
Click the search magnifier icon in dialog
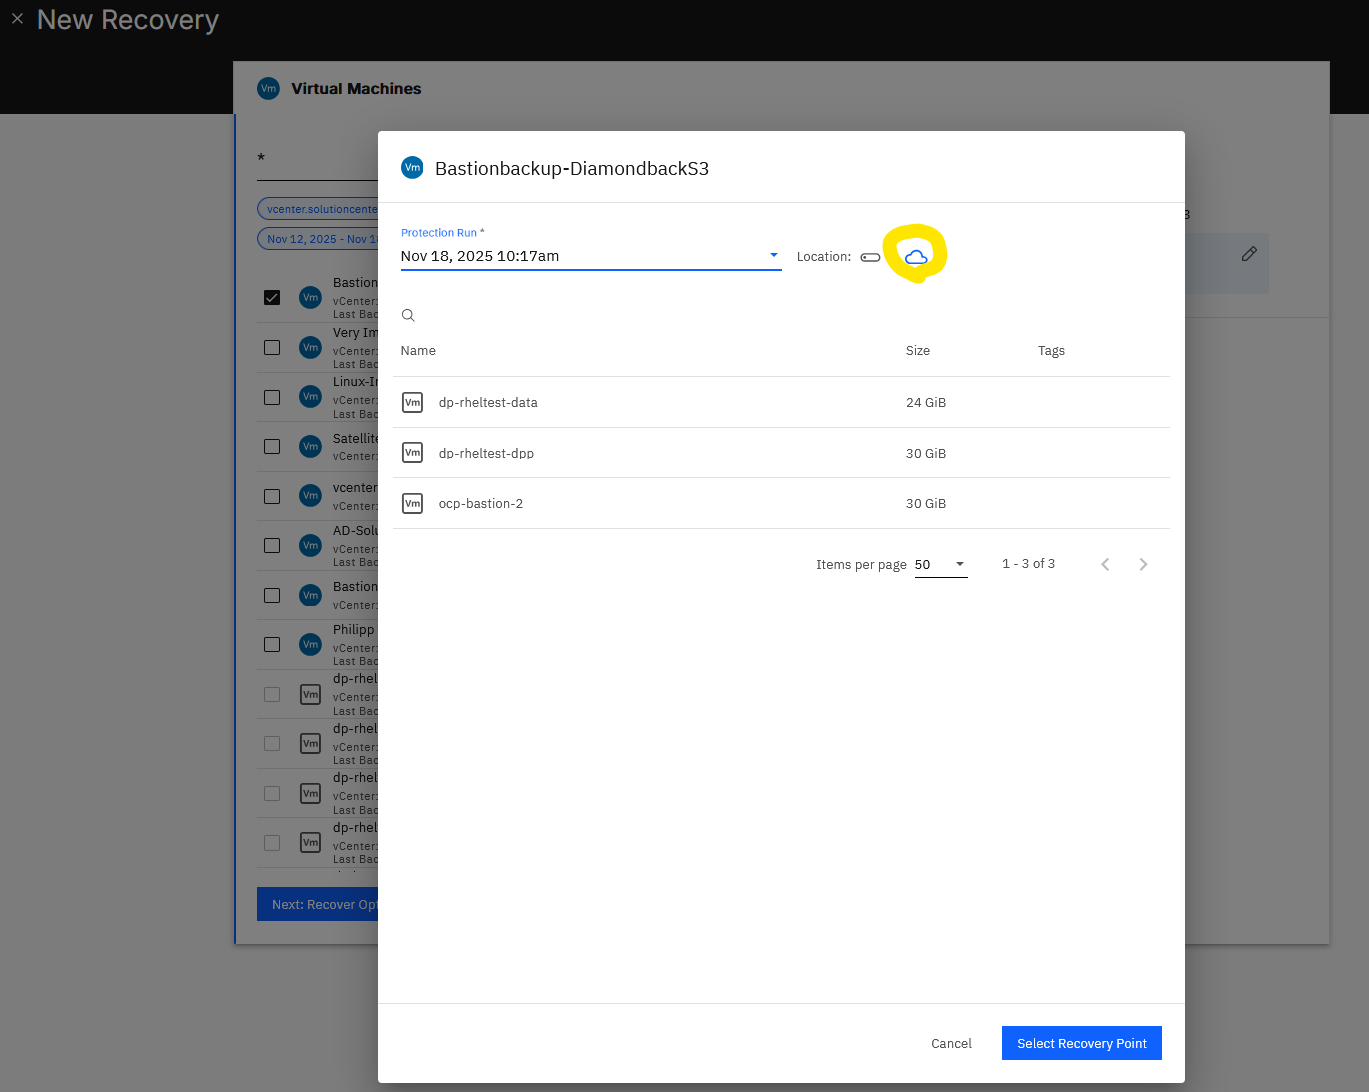[408, 315]
